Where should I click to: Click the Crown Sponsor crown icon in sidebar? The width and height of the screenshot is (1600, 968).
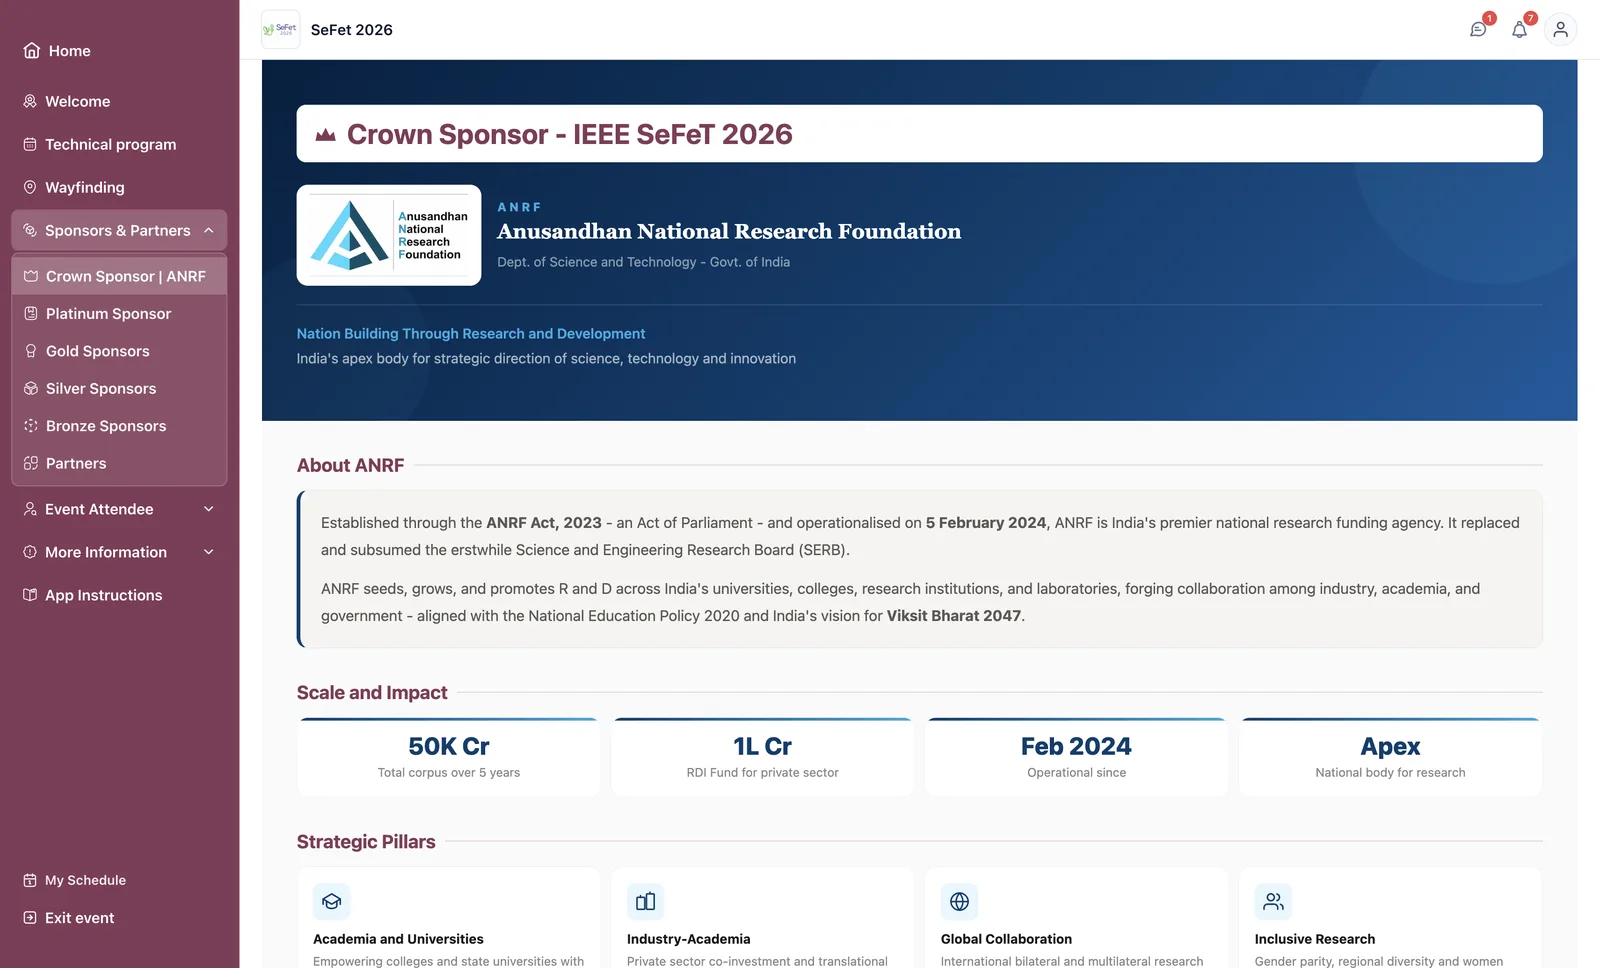pos(31,277)
